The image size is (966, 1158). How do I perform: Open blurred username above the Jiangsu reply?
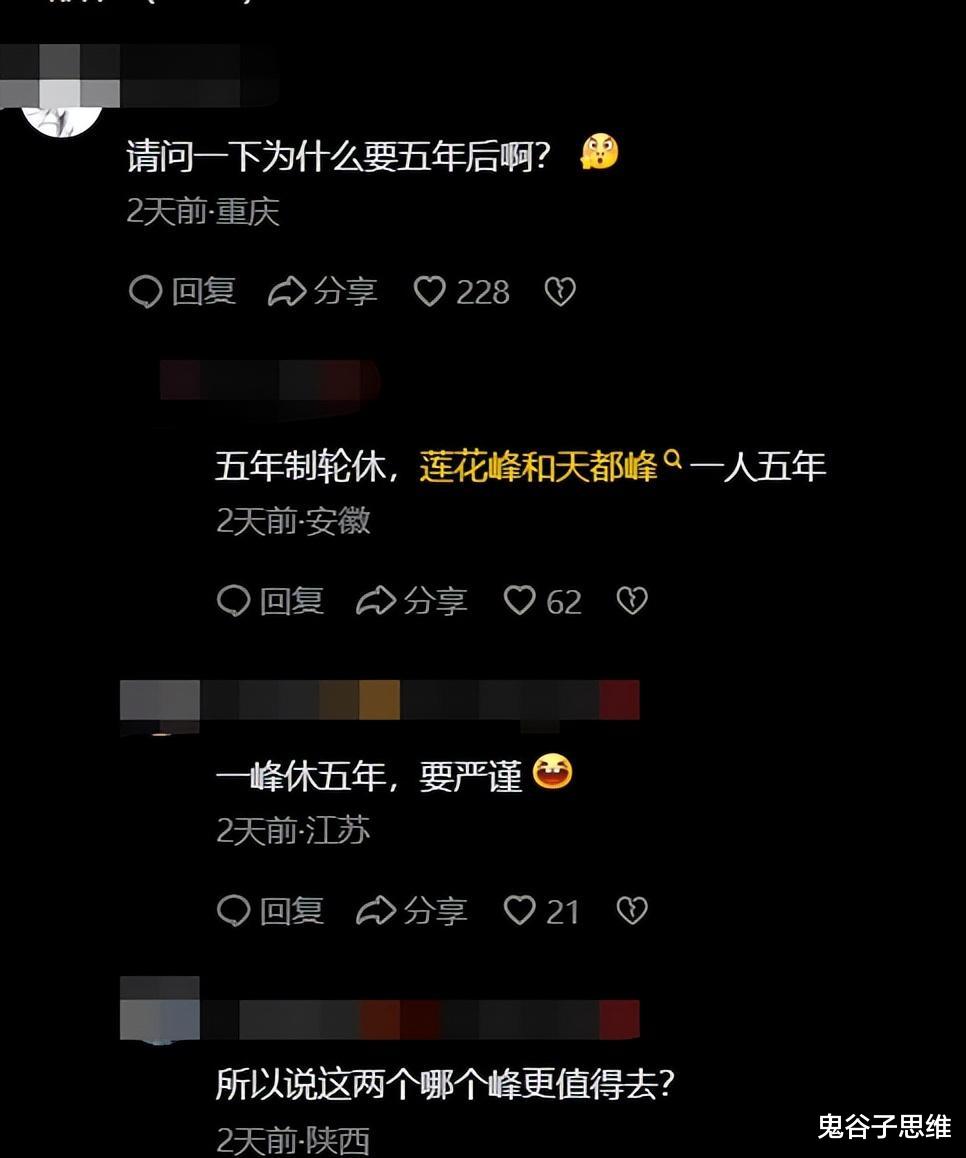point(380,700)
